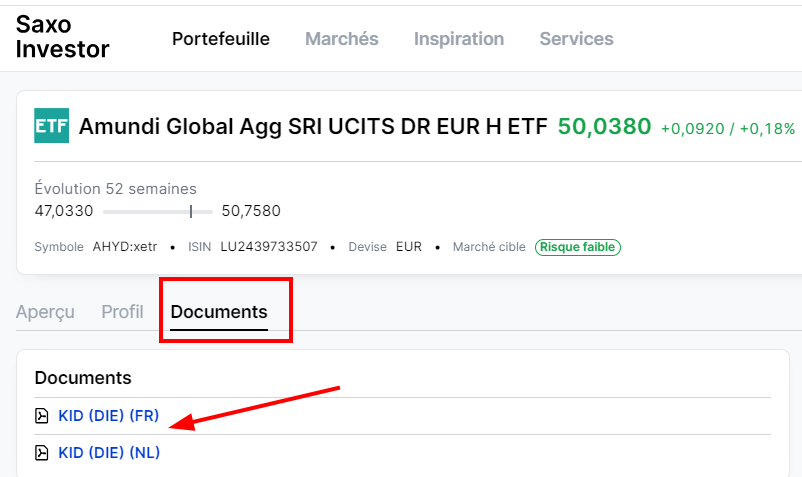
Task: Switch to the Aperçu tab
Action: tap(45, 312)
